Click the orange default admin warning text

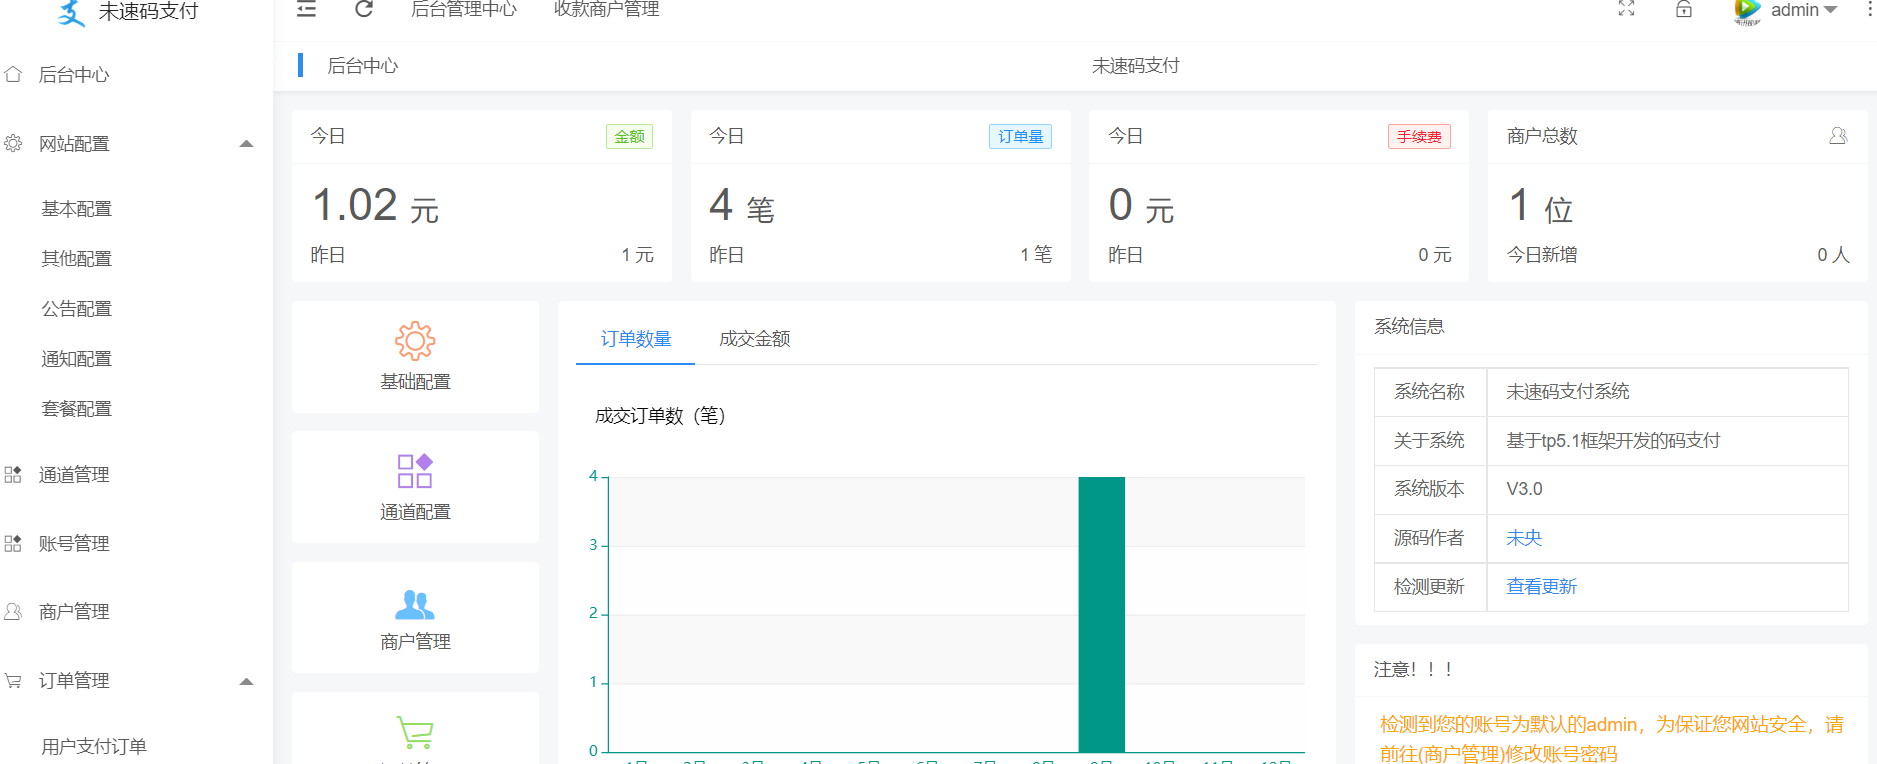(1611, 739)
